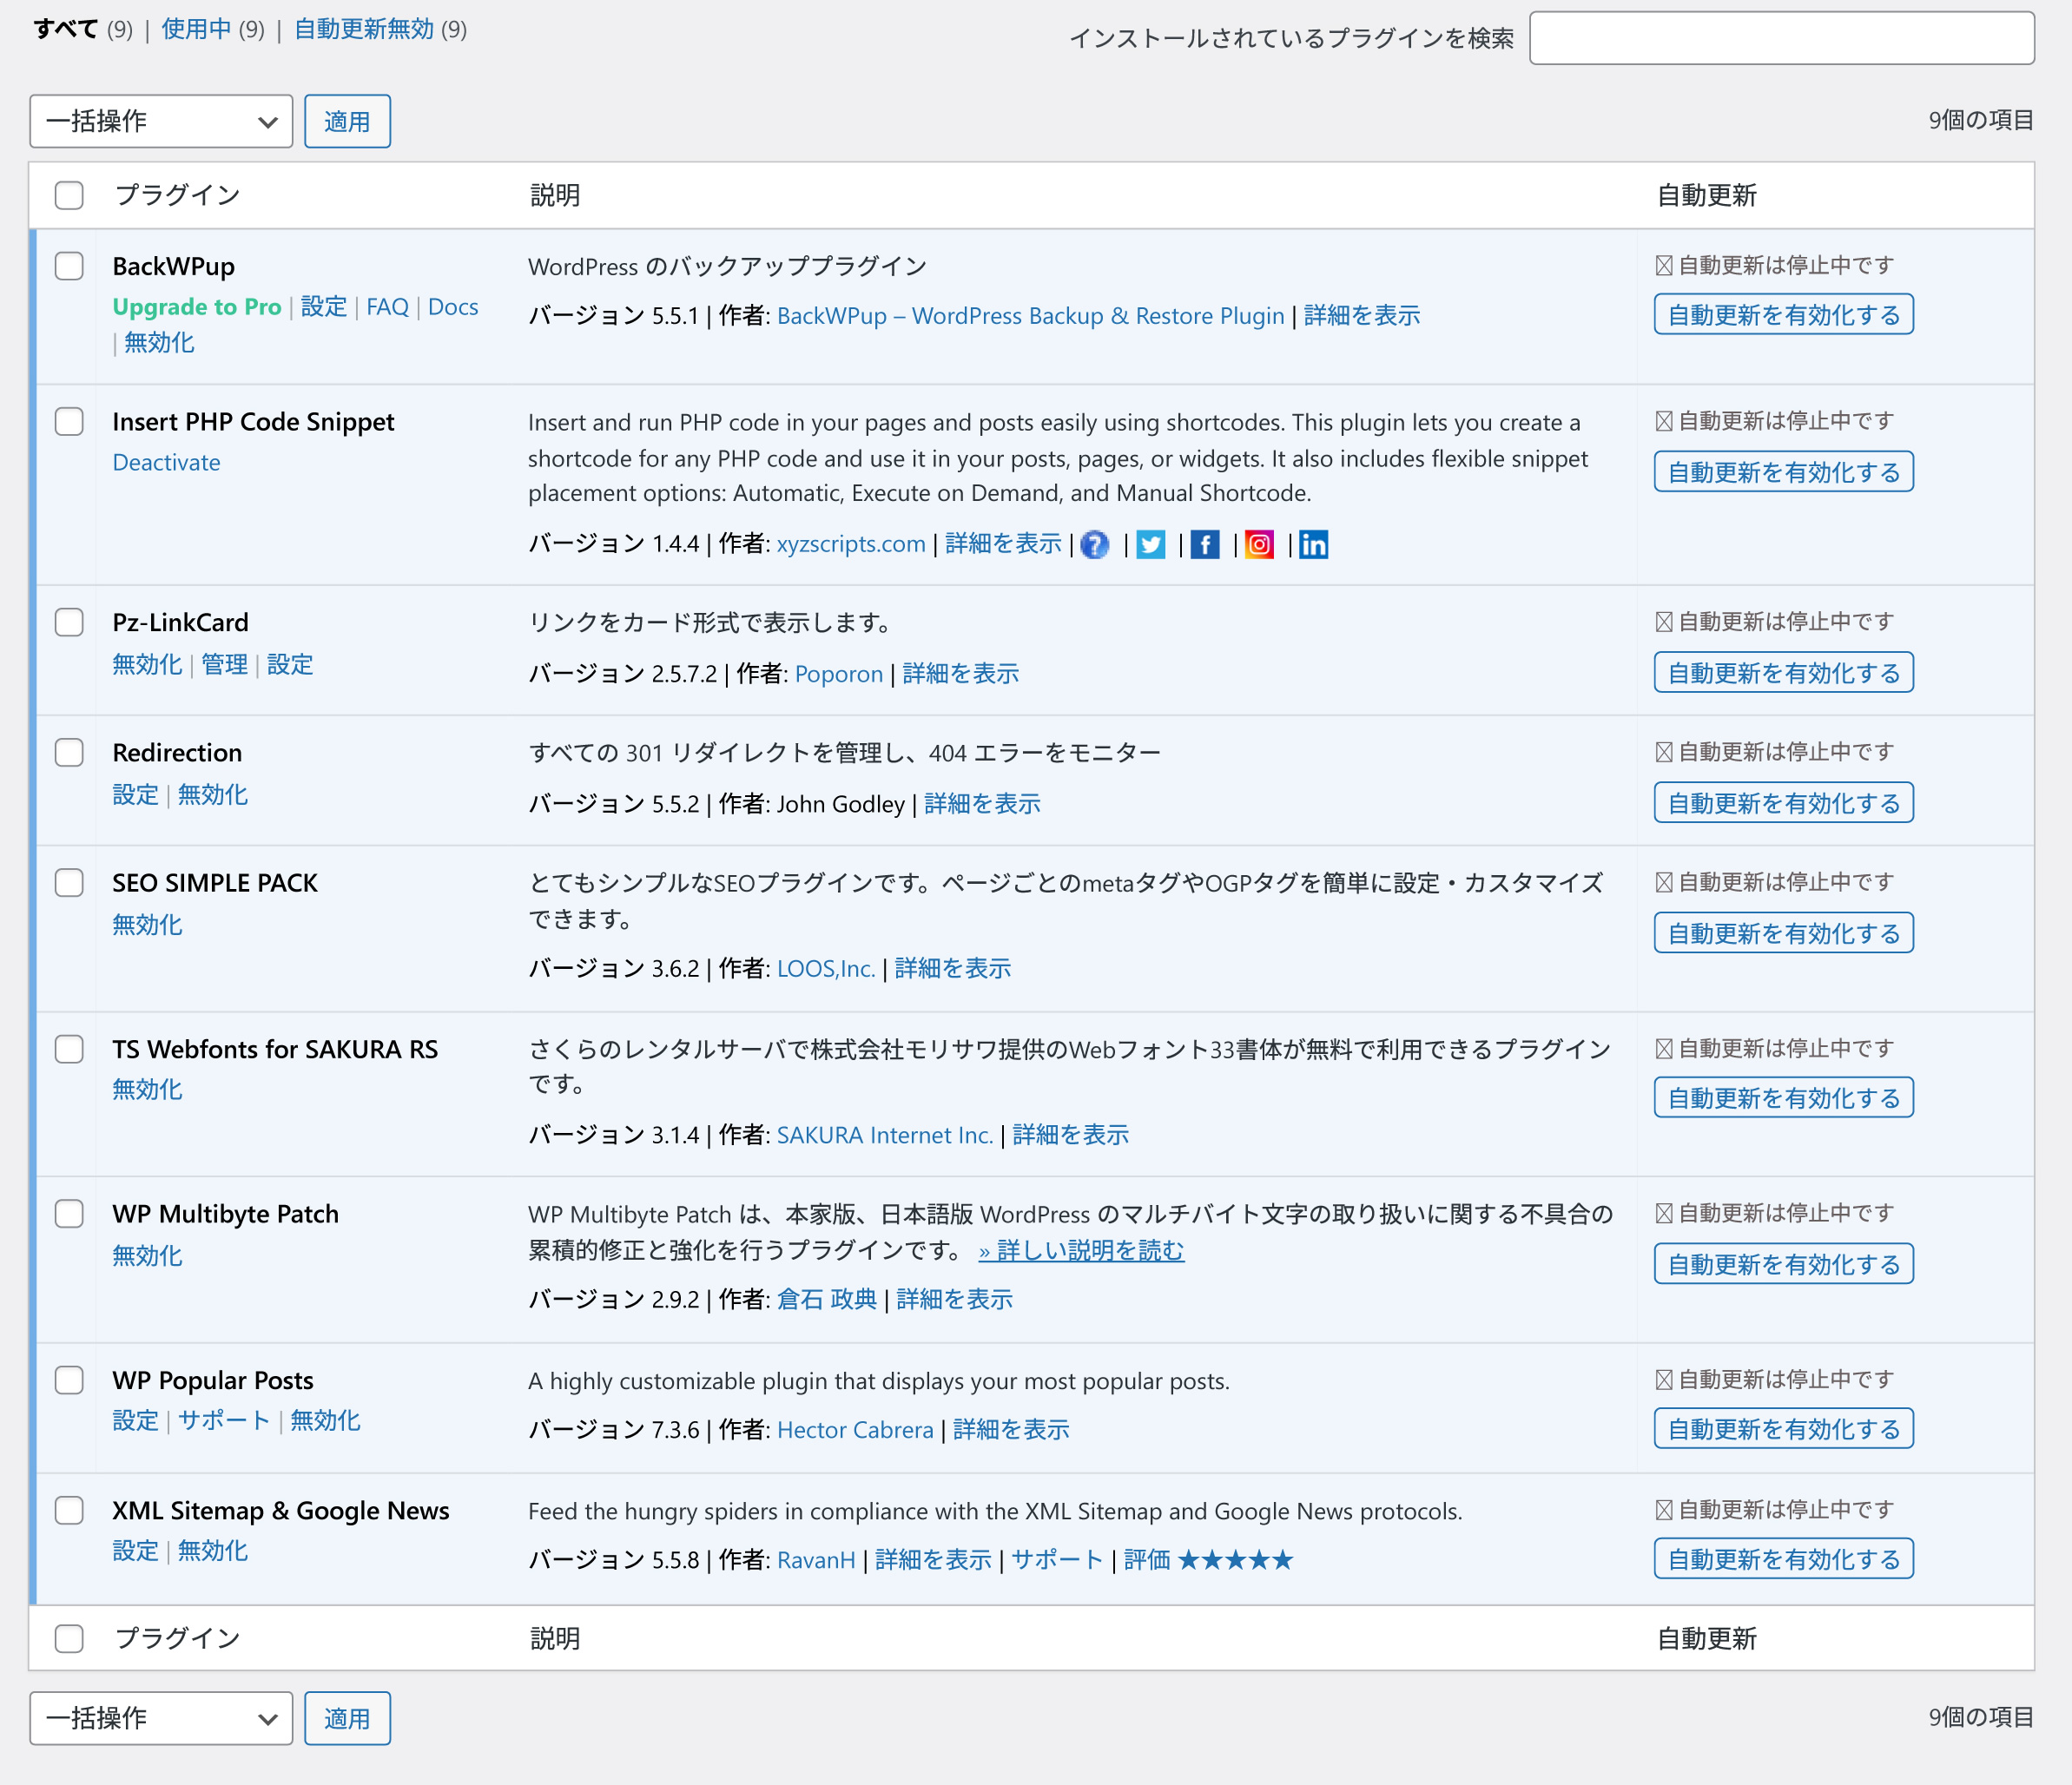Open the 自動更新無効 filter tab

(364, 29)
